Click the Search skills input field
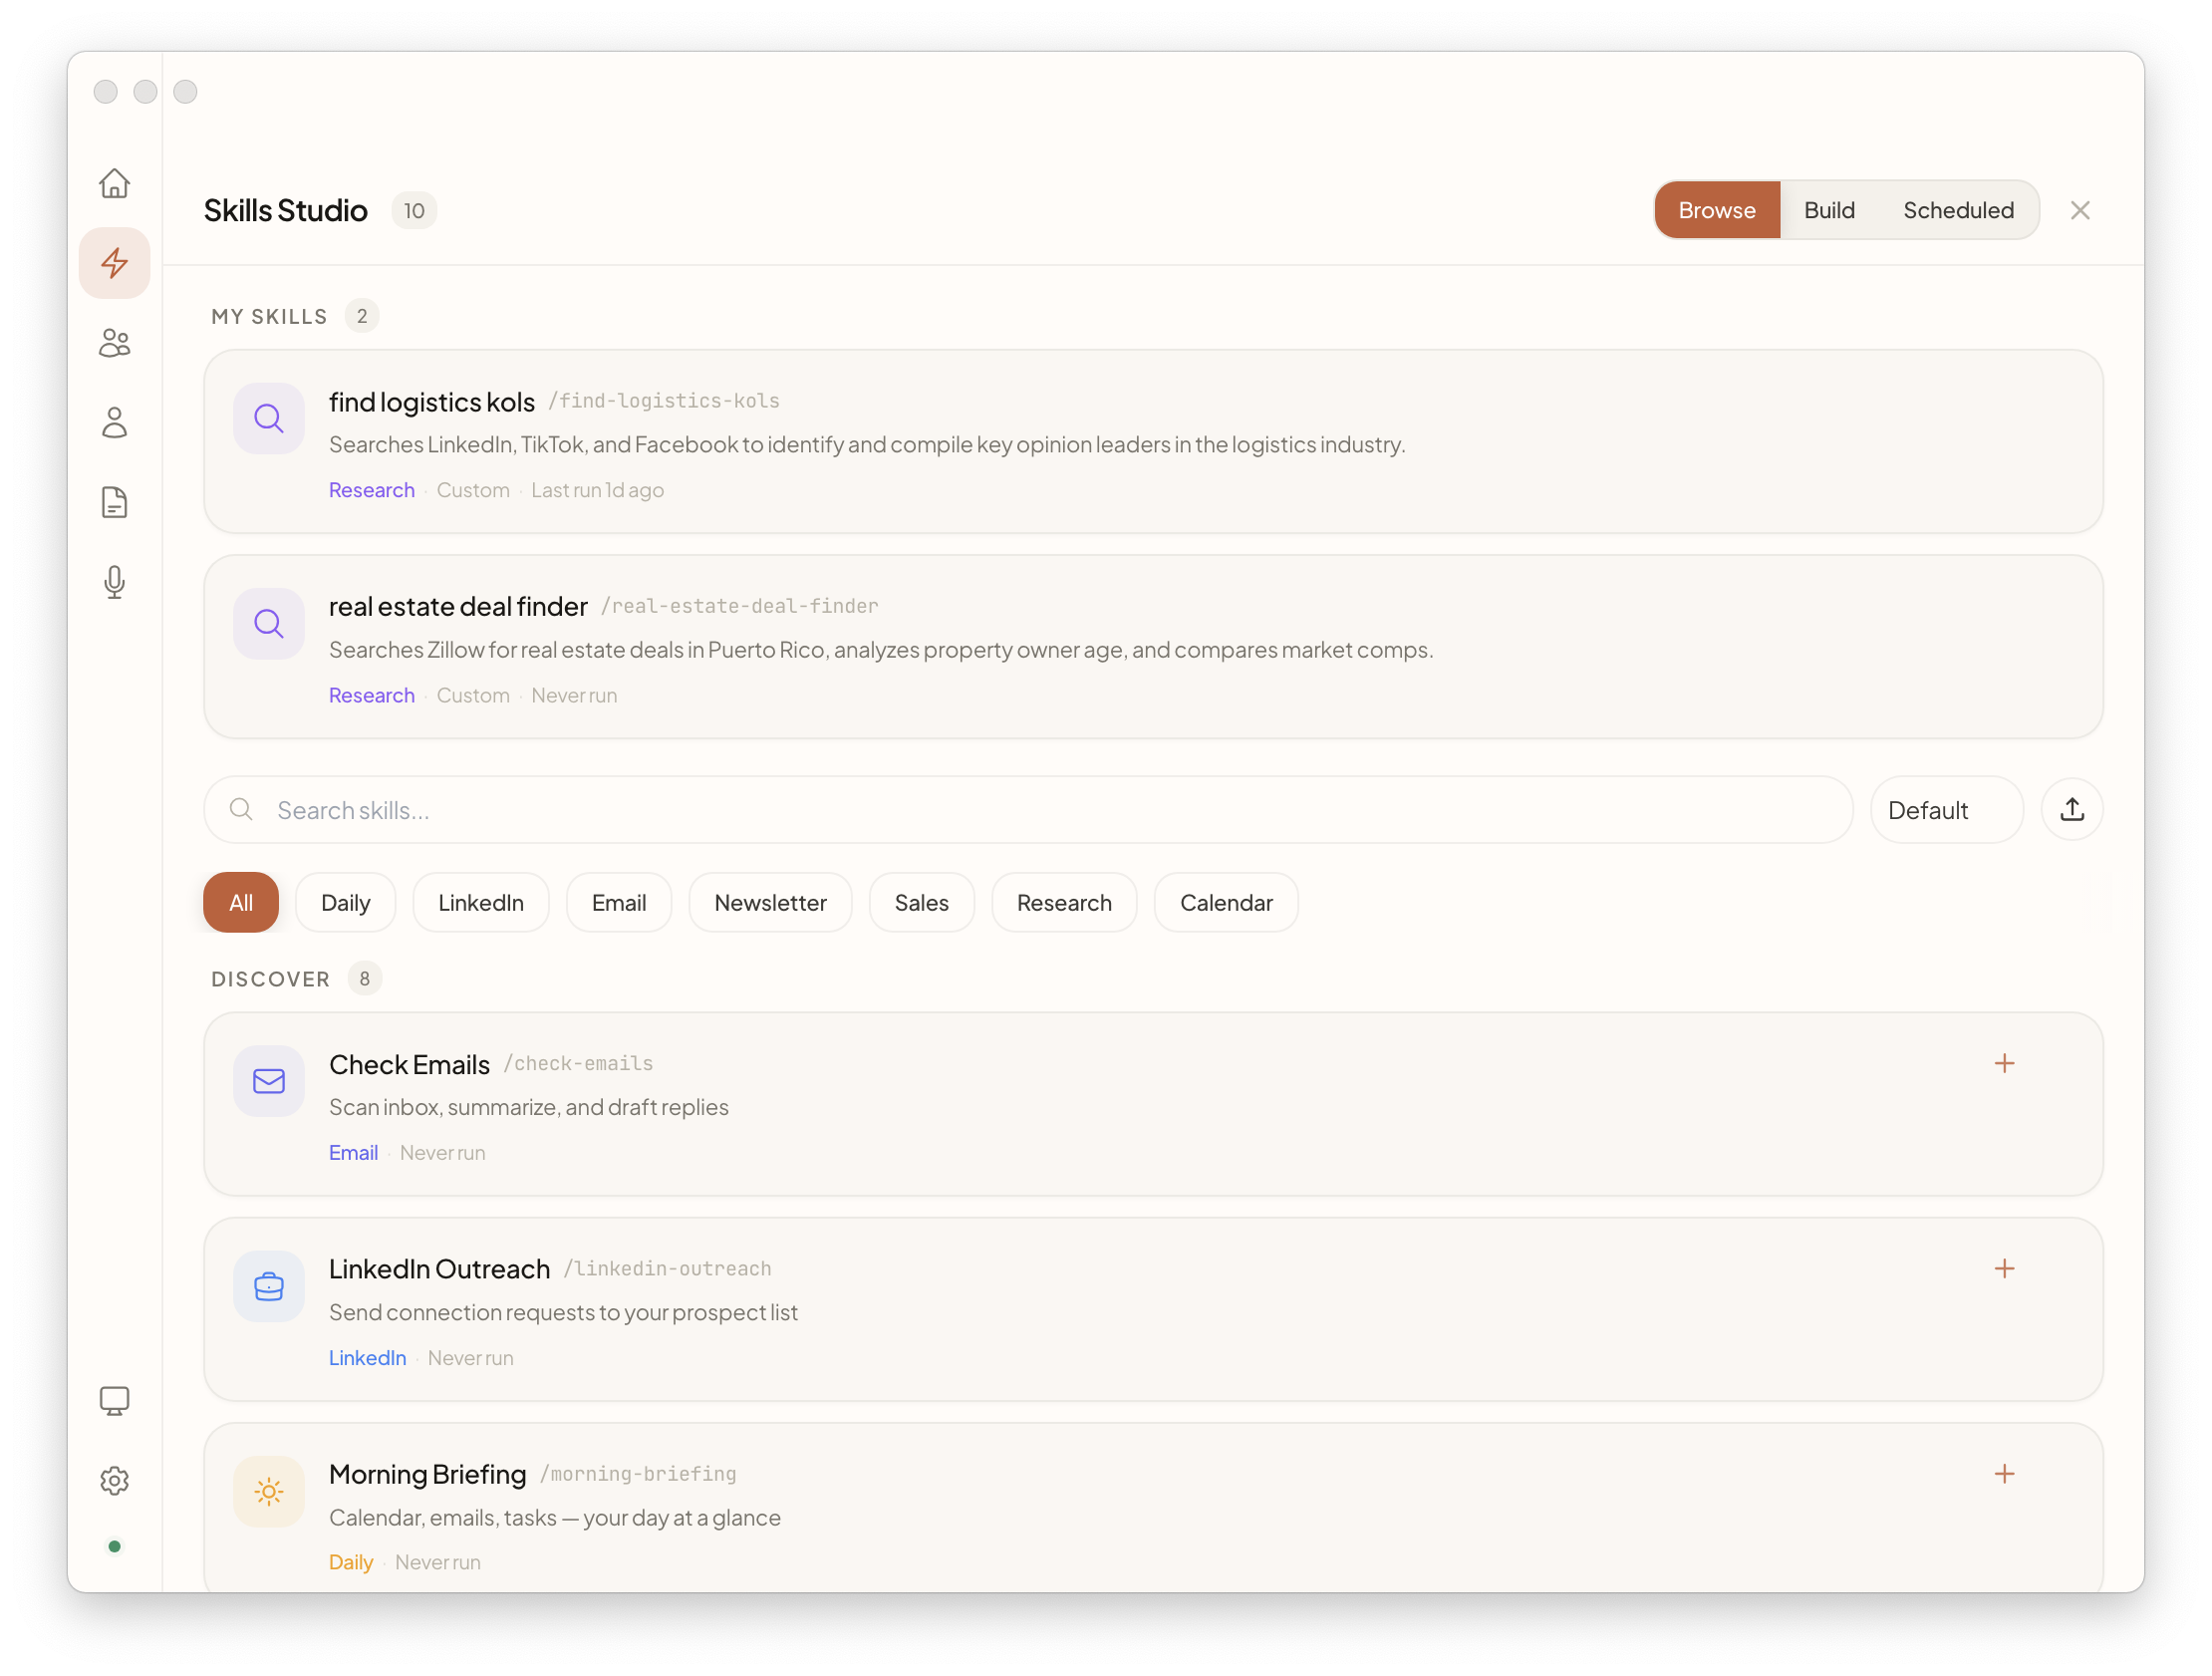 pyautogui.click(x=1028, y=810)
